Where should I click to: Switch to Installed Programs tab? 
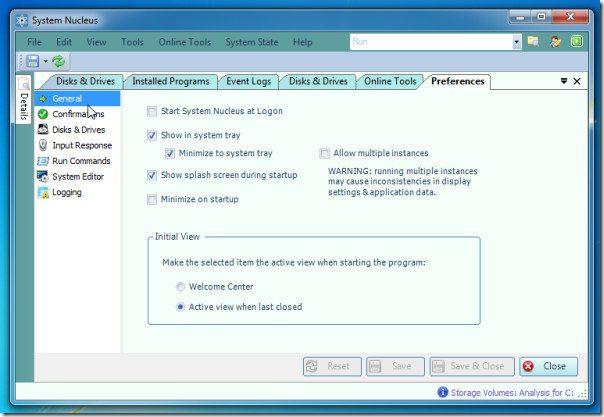(x=171, y=81)
